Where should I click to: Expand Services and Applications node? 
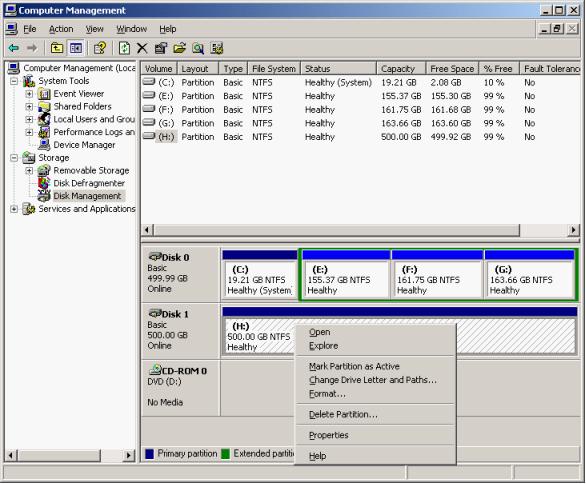[14, 209]
